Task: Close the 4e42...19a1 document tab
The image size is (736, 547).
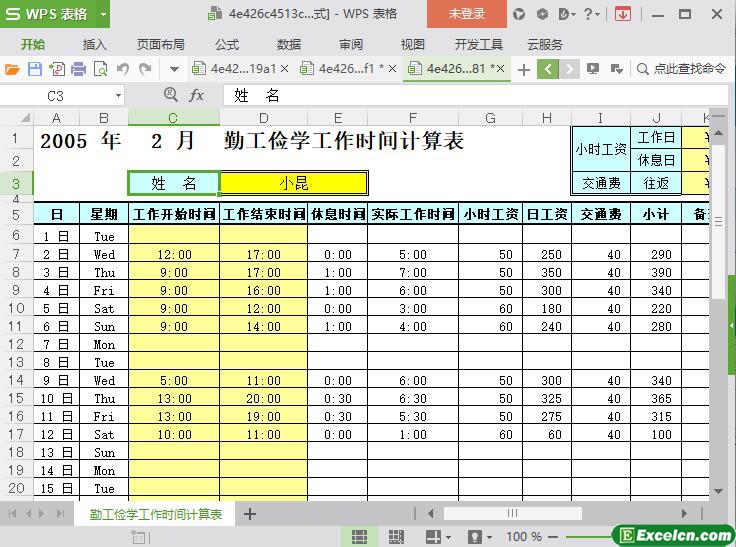Action: (284, 69)
